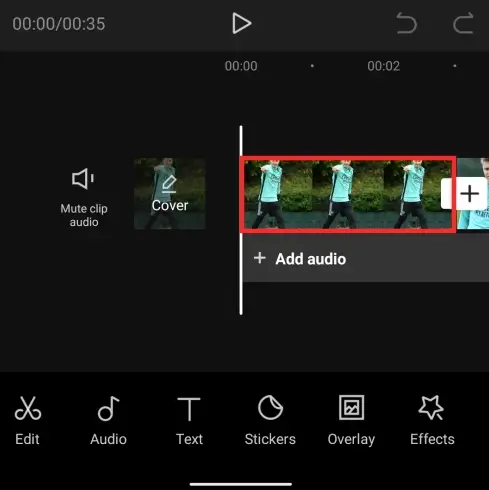Open the Text tool

point(189,421)
